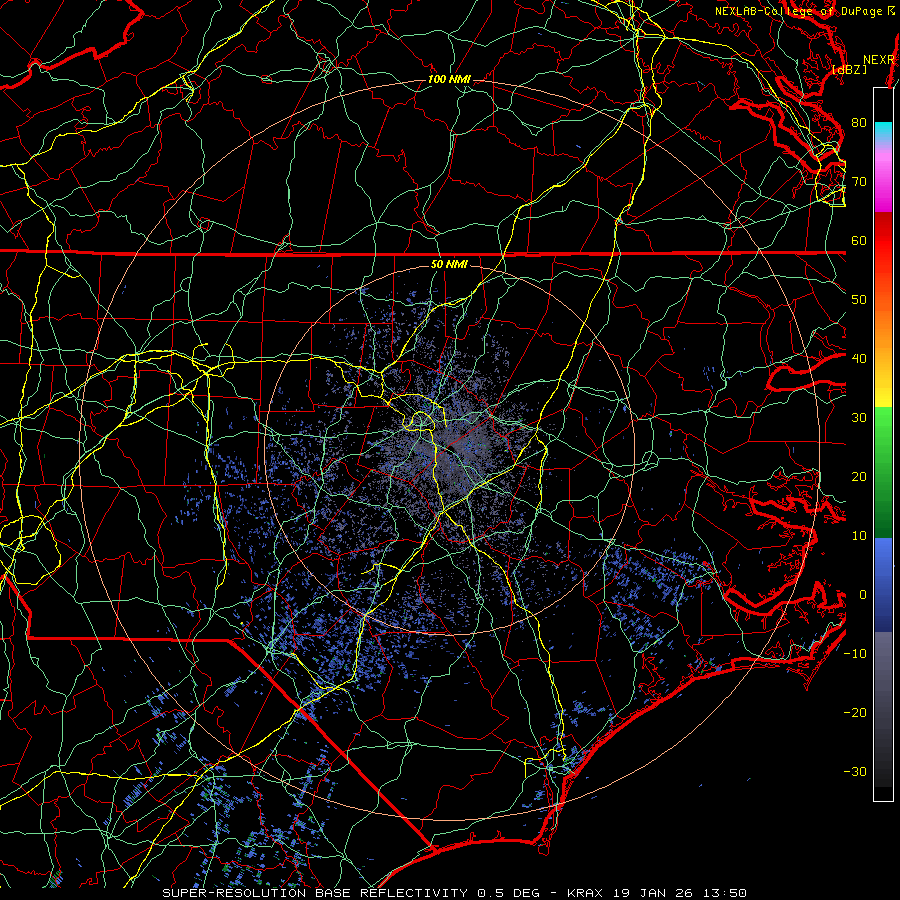Image resolution: width=900 pixels, height=900 pixels.
Task: Click the 20 value on the dBZ scale
Action: coord(859,477)
